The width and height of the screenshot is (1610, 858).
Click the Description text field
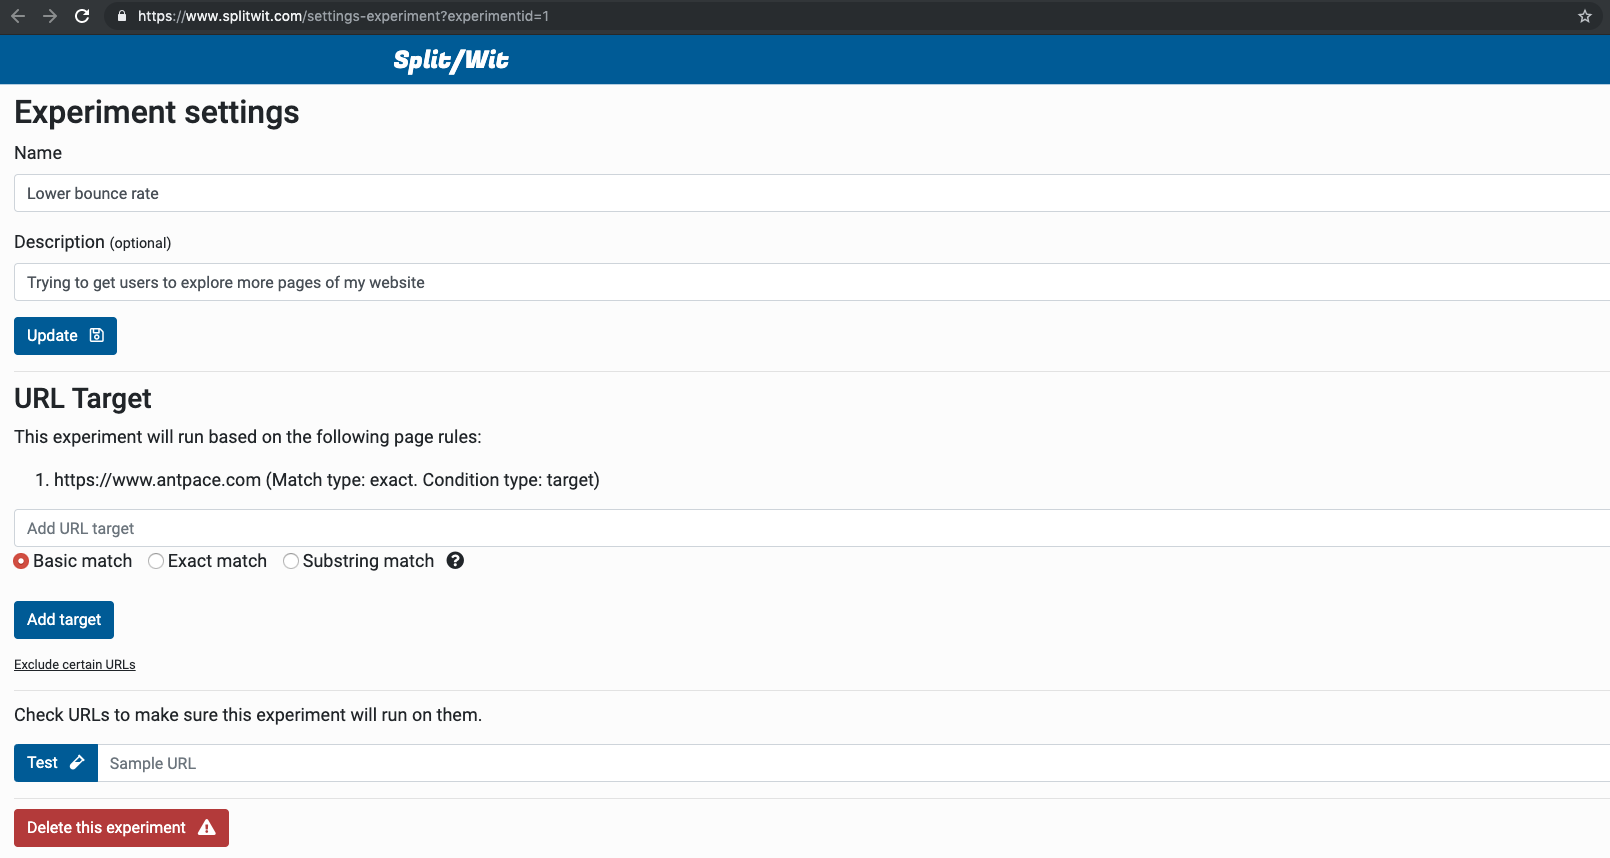[x=800, y=282]
